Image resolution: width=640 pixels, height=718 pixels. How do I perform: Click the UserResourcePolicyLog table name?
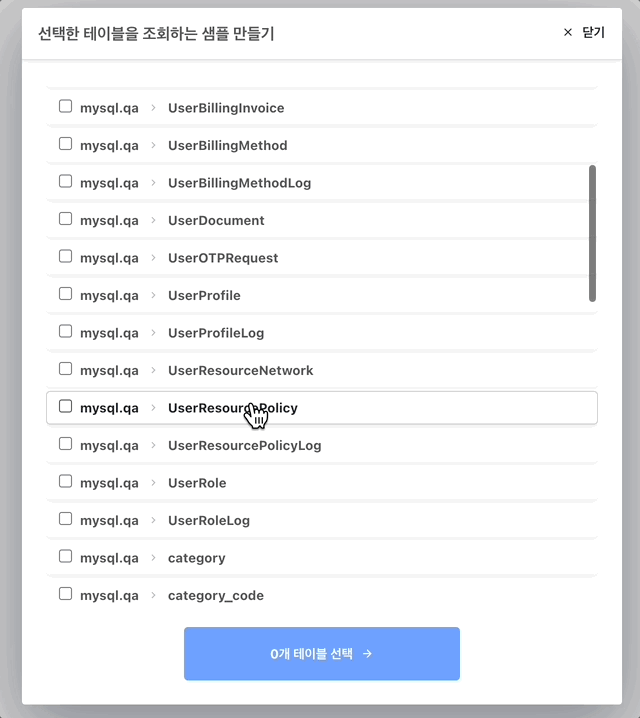coord(244,445)
